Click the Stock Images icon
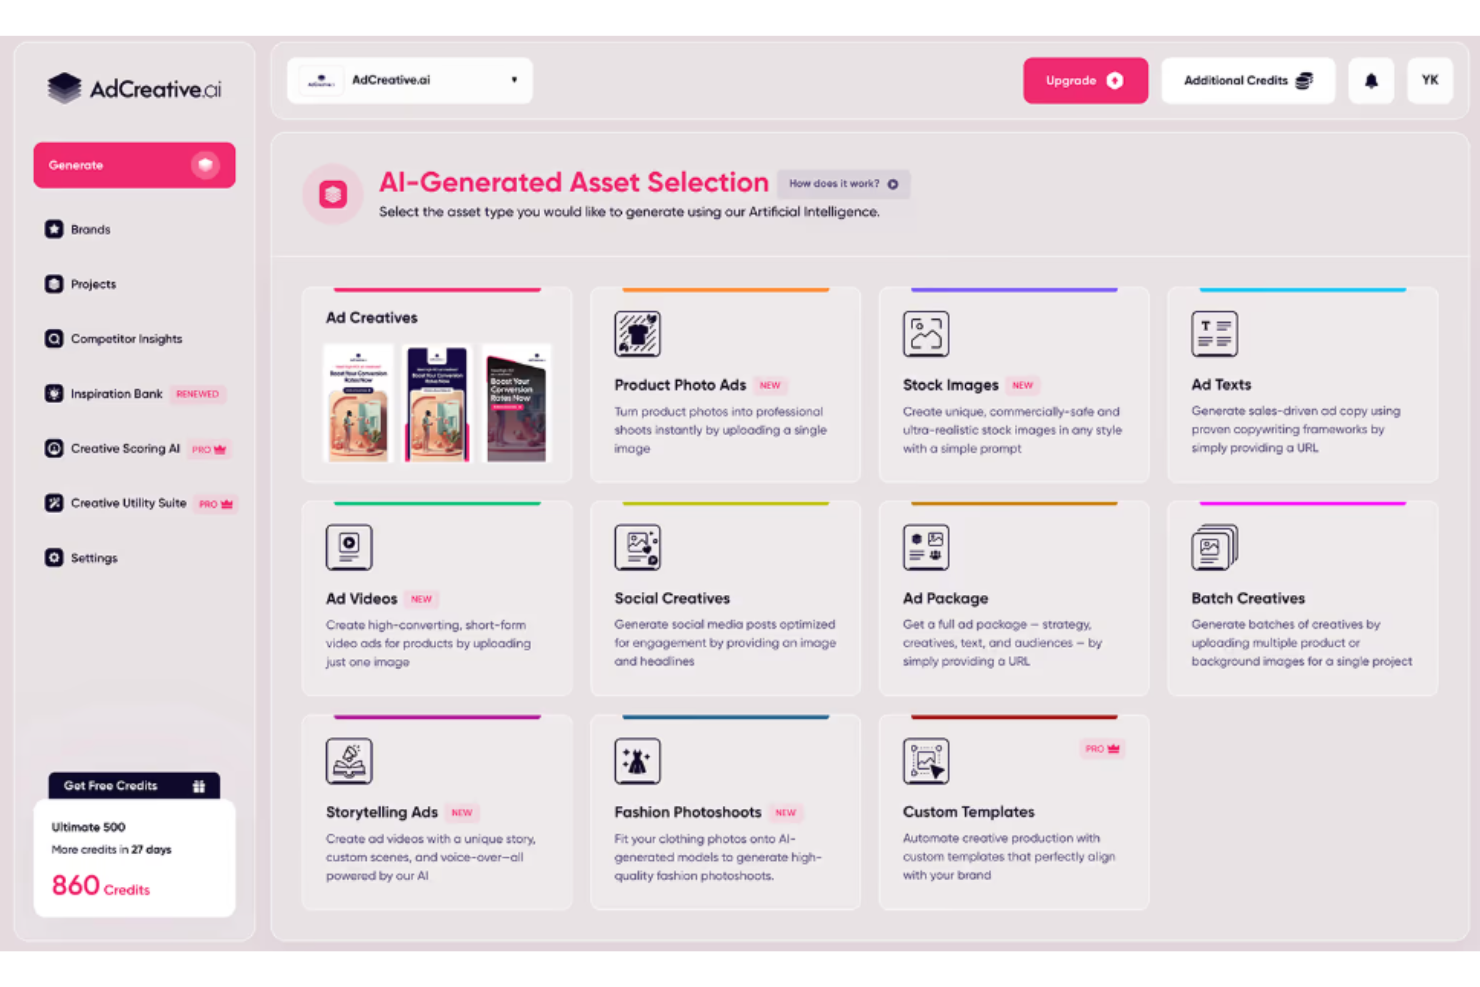The image size is (1480, 987). 926,334
